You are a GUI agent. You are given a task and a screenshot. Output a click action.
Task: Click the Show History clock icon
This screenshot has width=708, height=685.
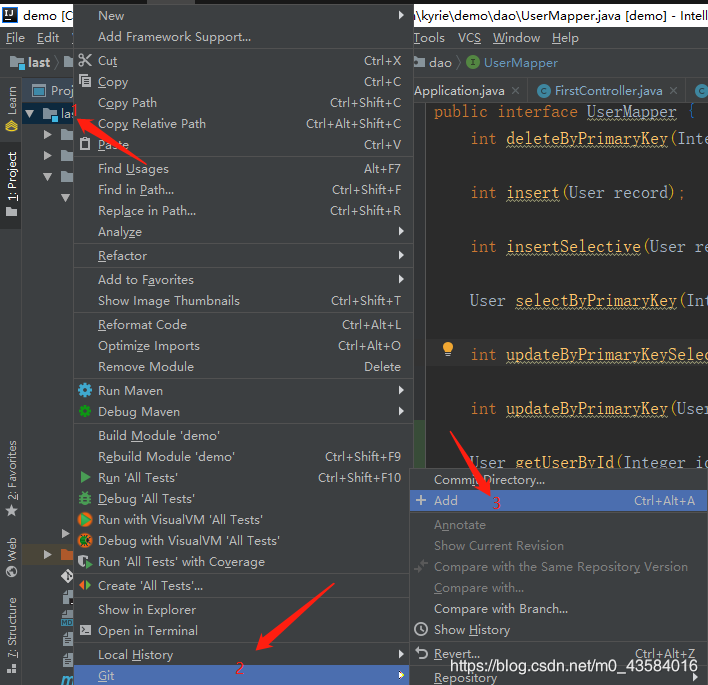click(421, 629)
